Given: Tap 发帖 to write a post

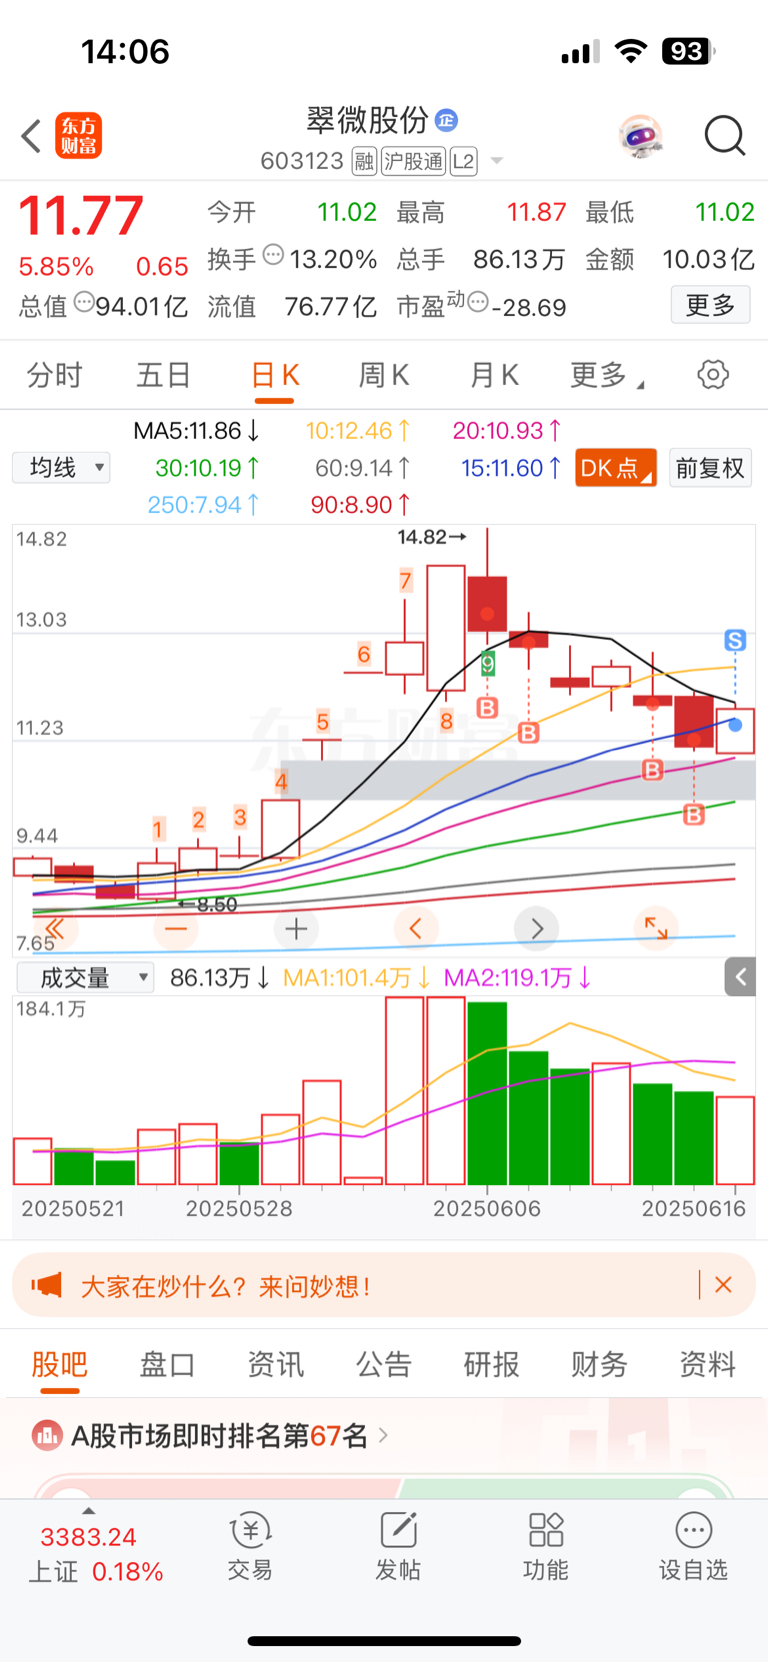Looking at the screenshot, I should (398, 1546).
